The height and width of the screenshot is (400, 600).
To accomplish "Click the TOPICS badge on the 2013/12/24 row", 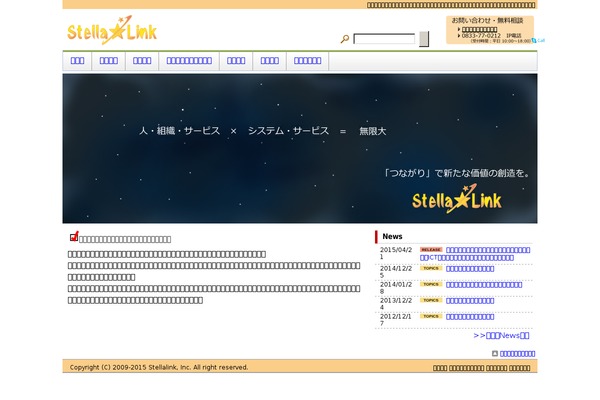I will click(x=431, y=300).
